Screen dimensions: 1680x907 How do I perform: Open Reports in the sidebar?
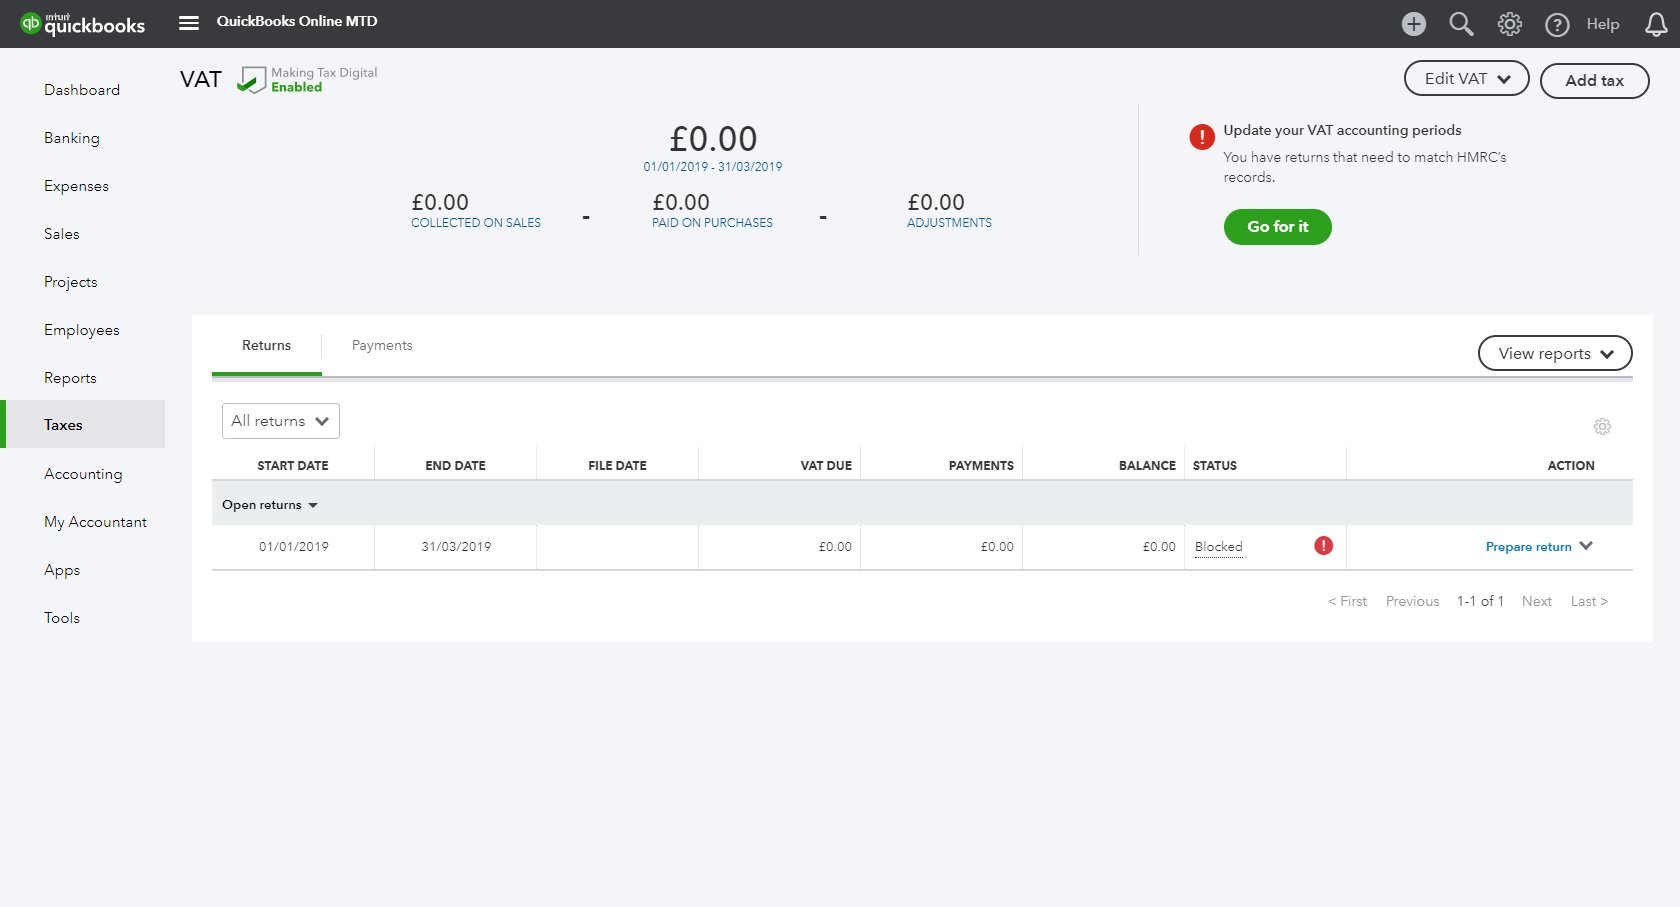pyautogui.click(x=71, y=378)
